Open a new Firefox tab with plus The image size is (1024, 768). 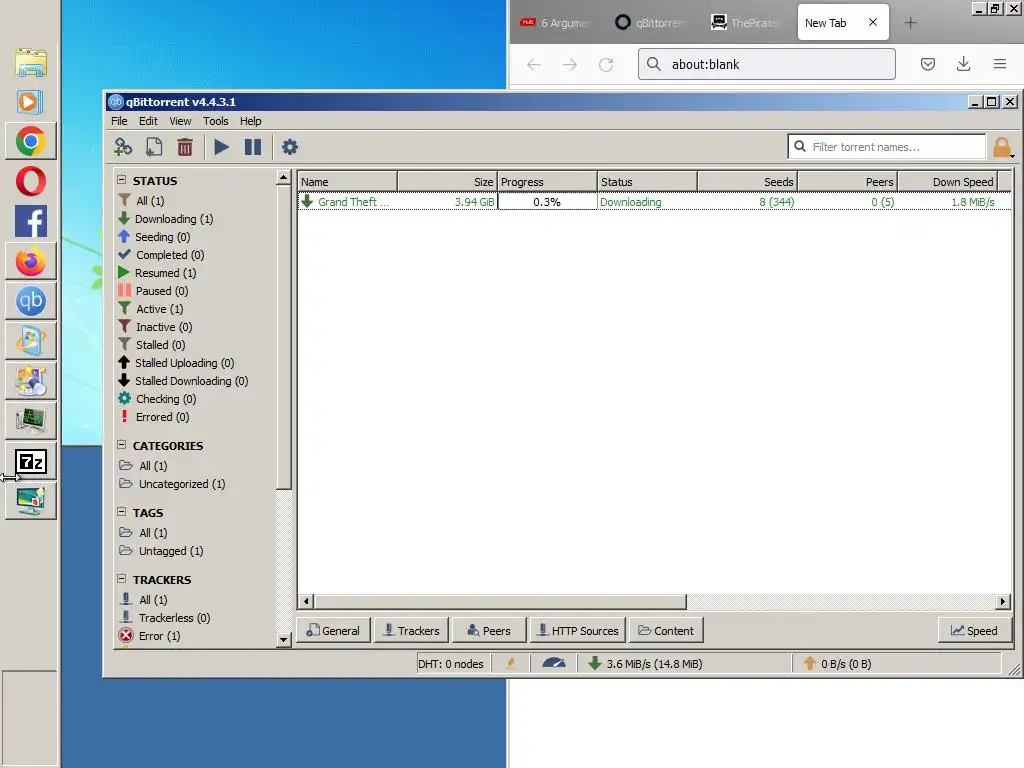910,23
